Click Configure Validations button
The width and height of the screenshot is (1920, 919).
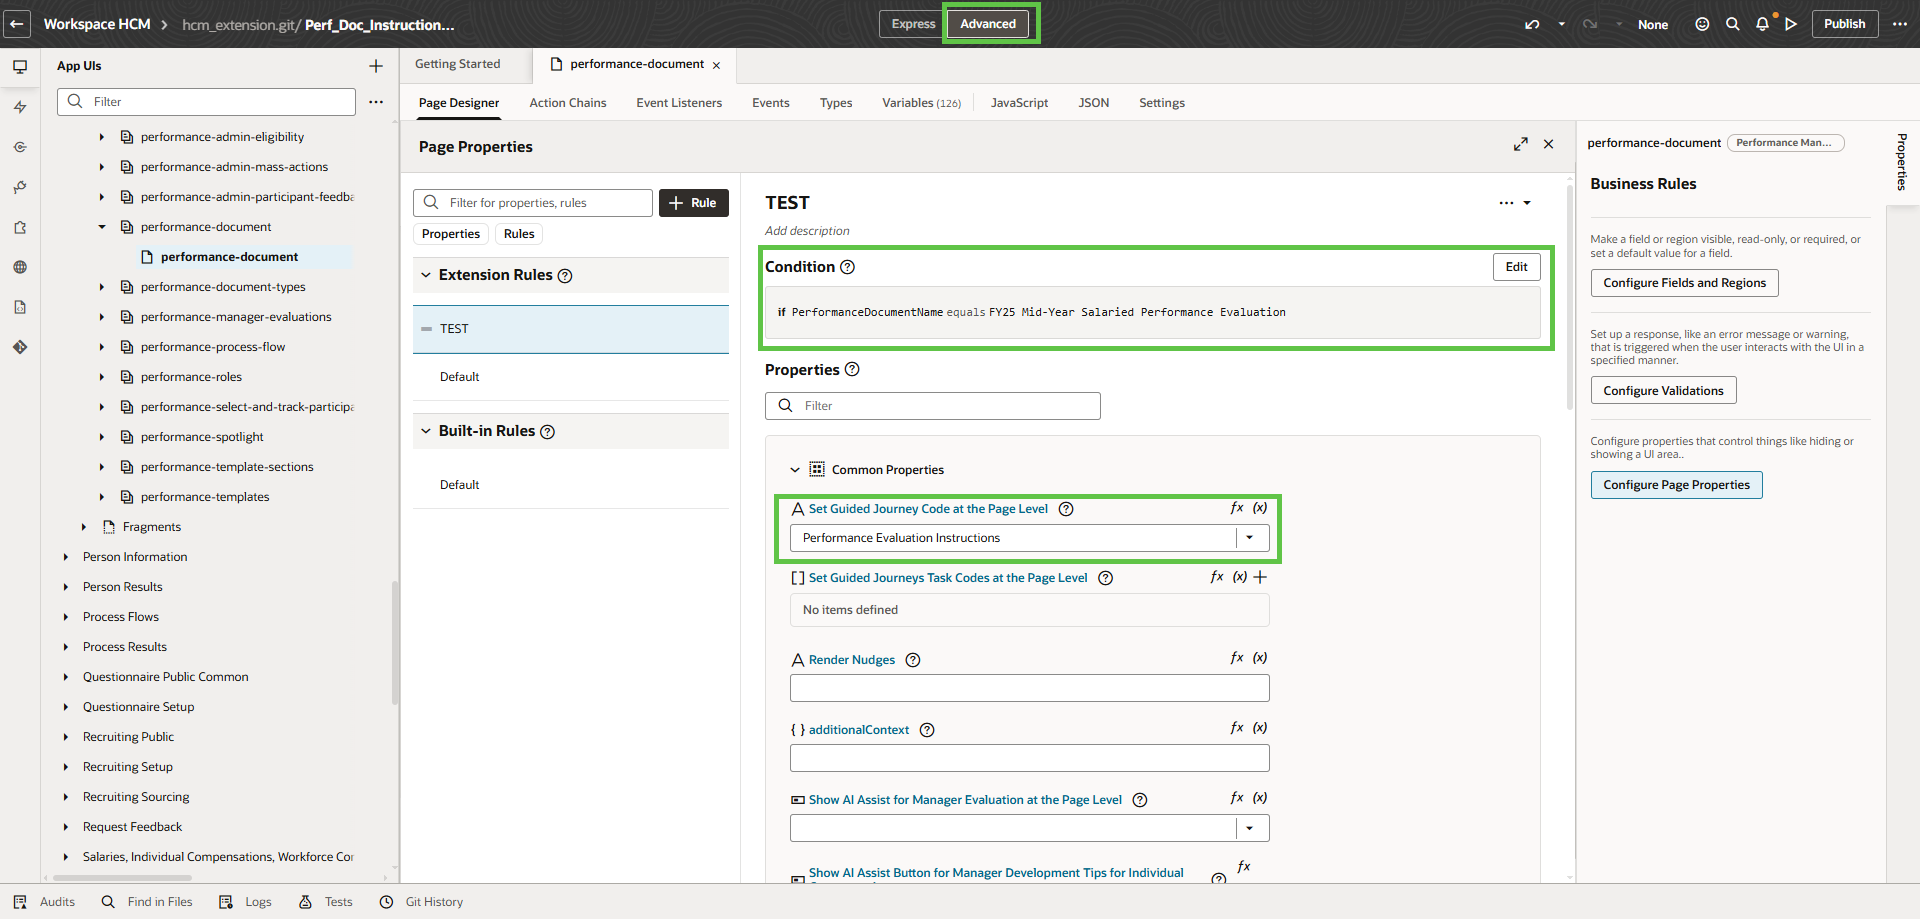click(1663, 391)
